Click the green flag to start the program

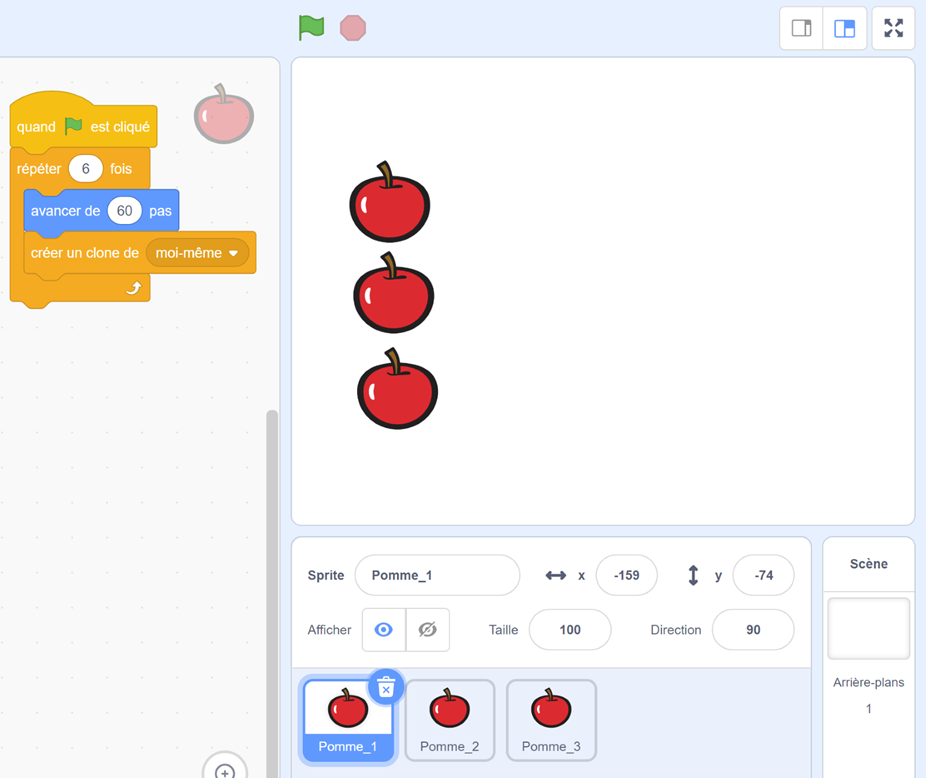[311, 28]
